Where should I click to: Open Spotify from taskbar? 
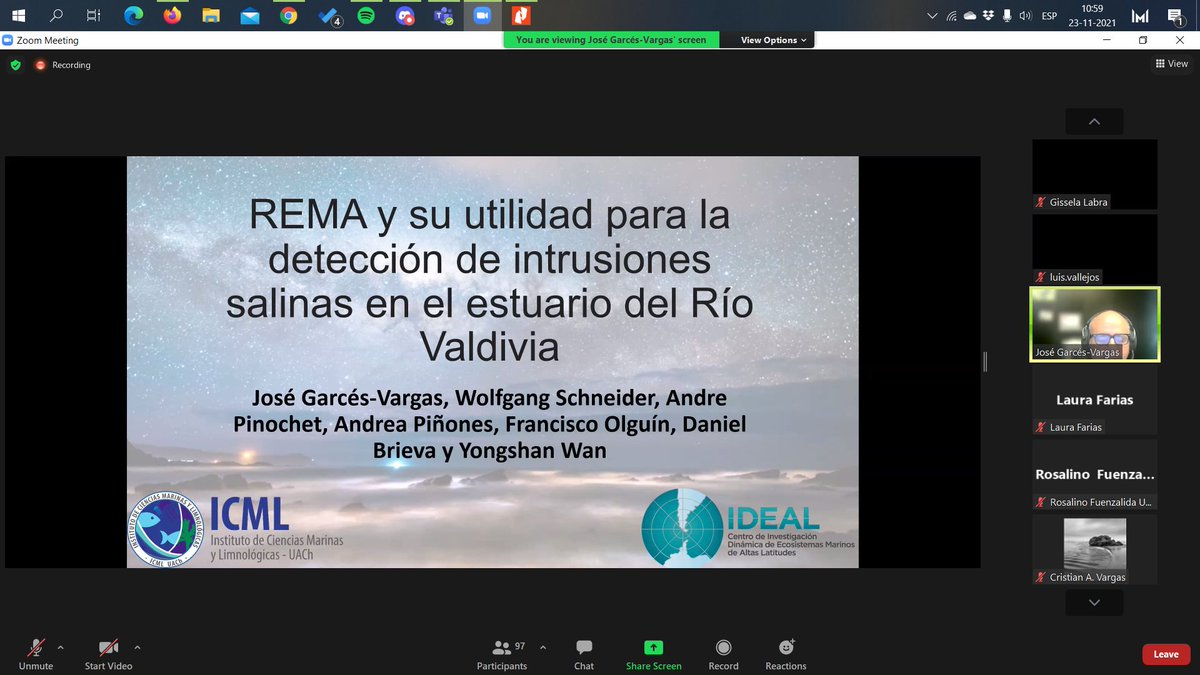pyautogui.click(x=366, y=15)
